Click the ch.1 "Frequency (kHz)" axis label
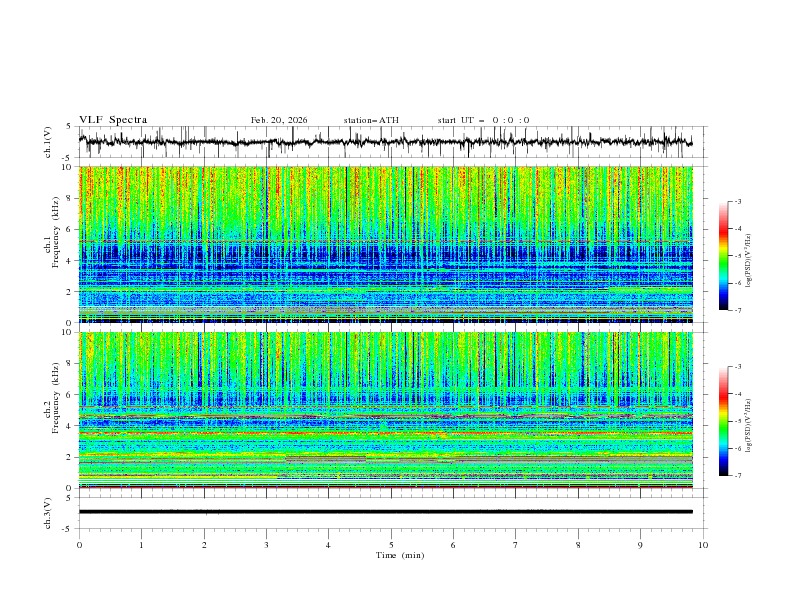The height and width of the screenshot is (612, 792). 56,232
